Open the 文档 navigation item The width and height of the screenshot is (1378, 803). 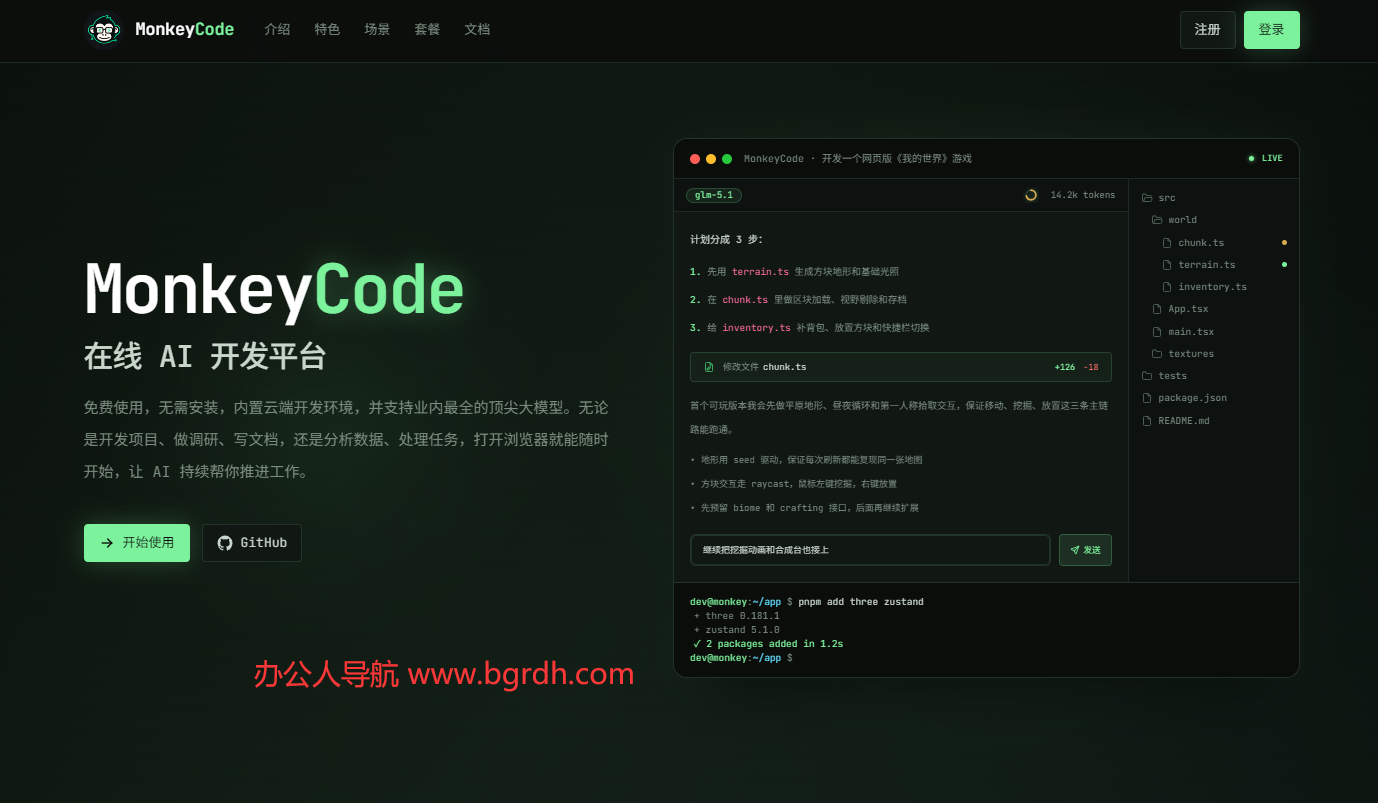[x=477, y=30]
